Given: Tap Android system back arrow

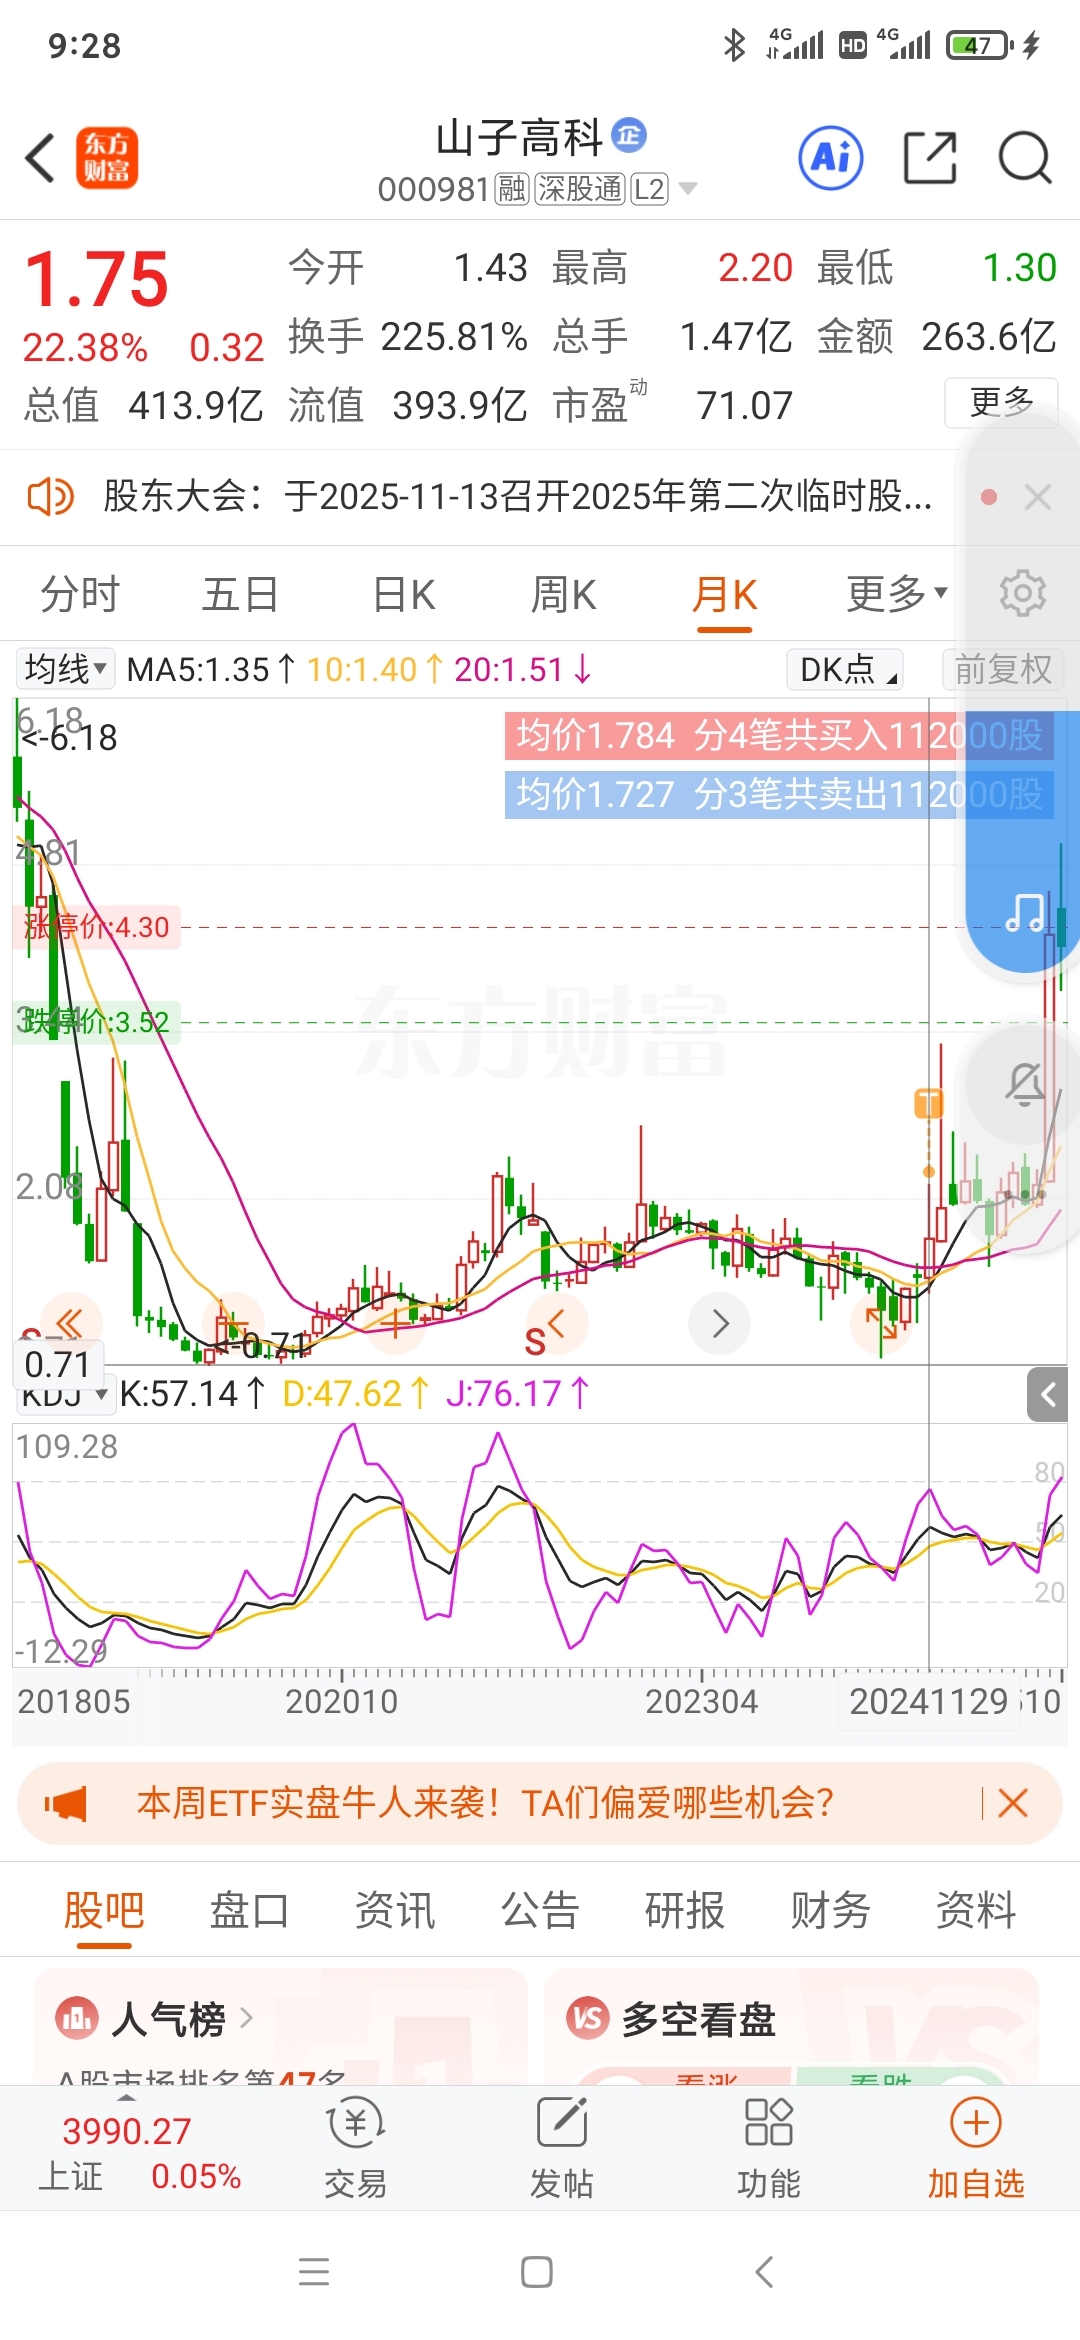Looking at the screenshot, I should click(763, 2272).
